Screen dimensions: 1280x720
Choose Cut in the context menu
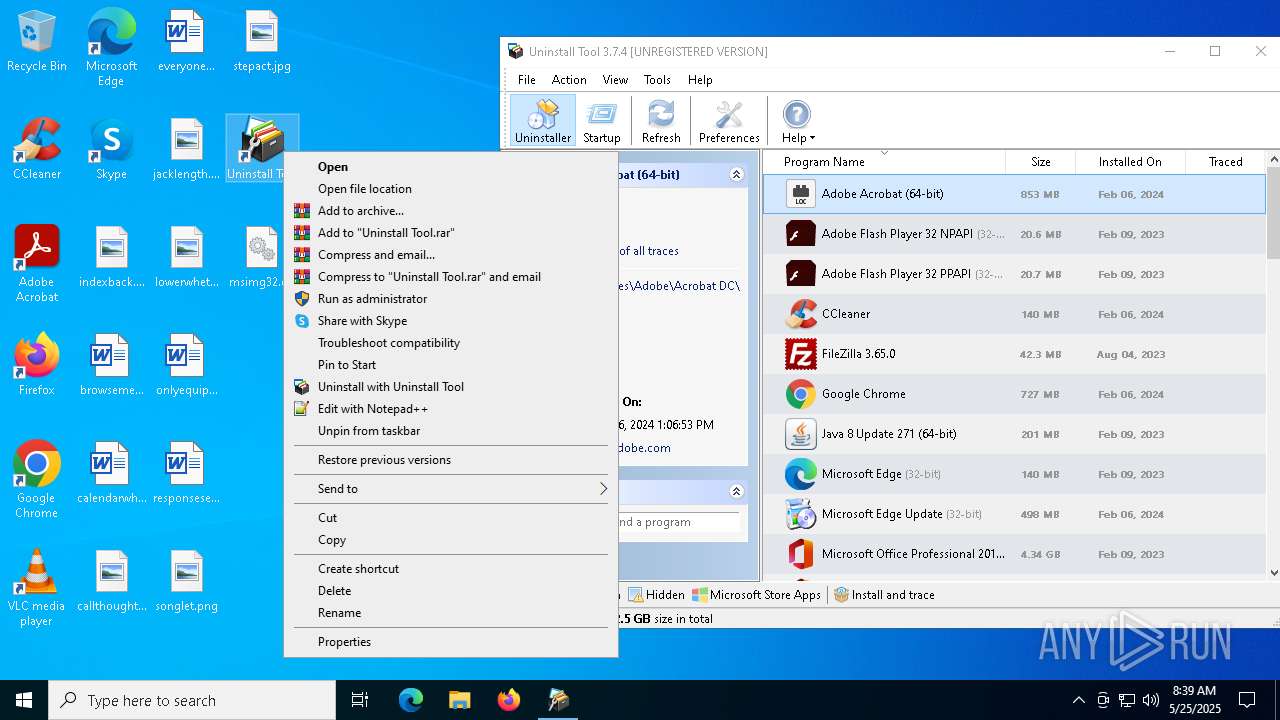(451, 518)
